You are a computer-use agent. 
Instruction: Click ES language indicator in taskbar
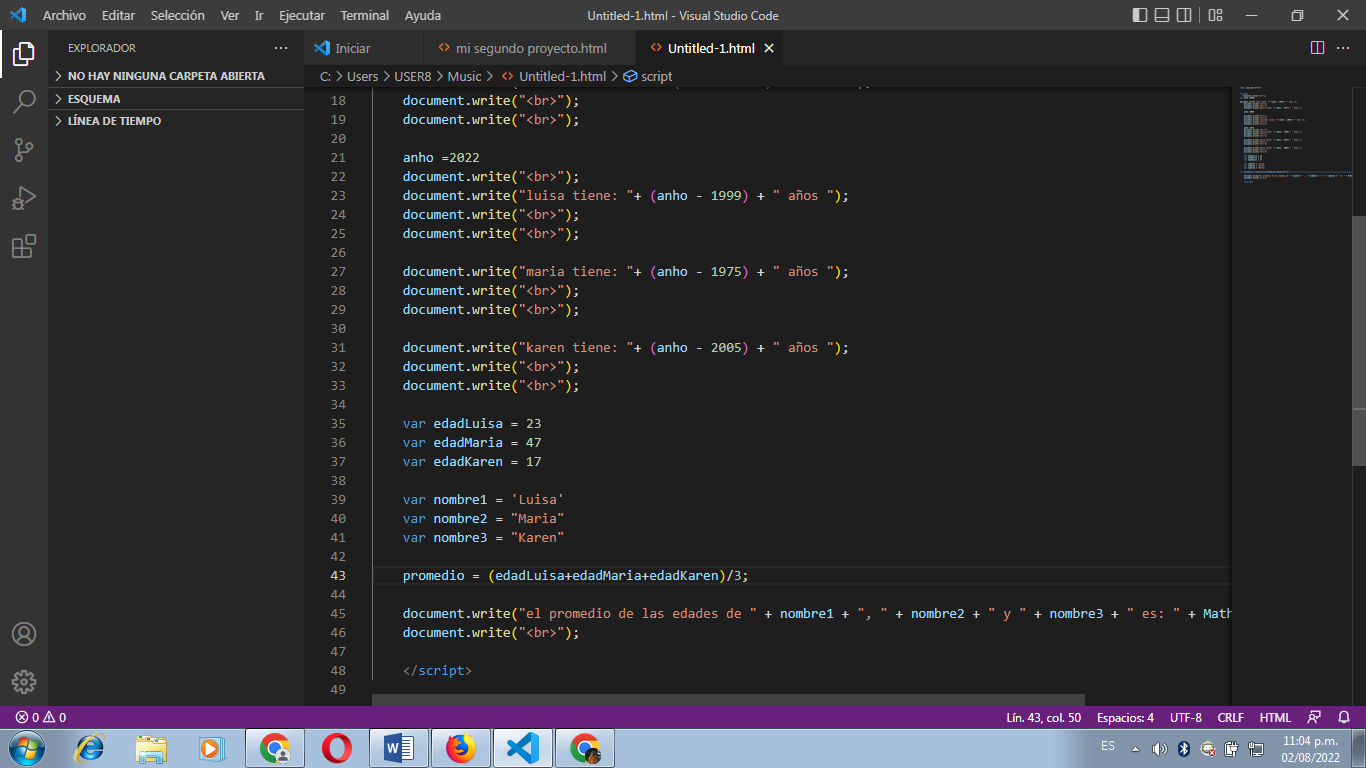(x=1108, y=746)
